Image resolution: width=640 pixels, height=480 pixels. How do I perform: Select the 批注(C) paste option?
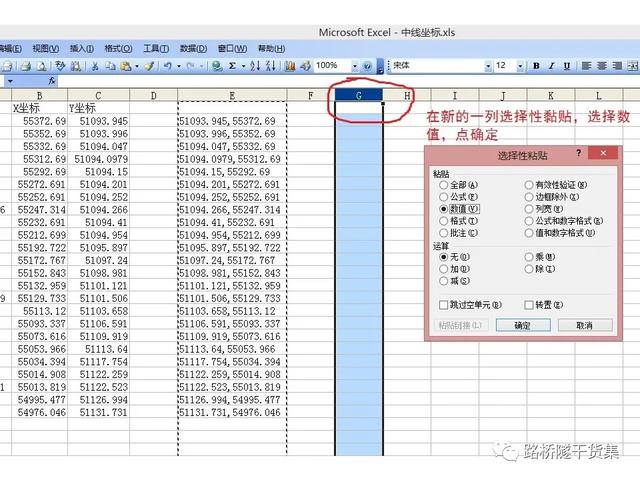(459, 233)
